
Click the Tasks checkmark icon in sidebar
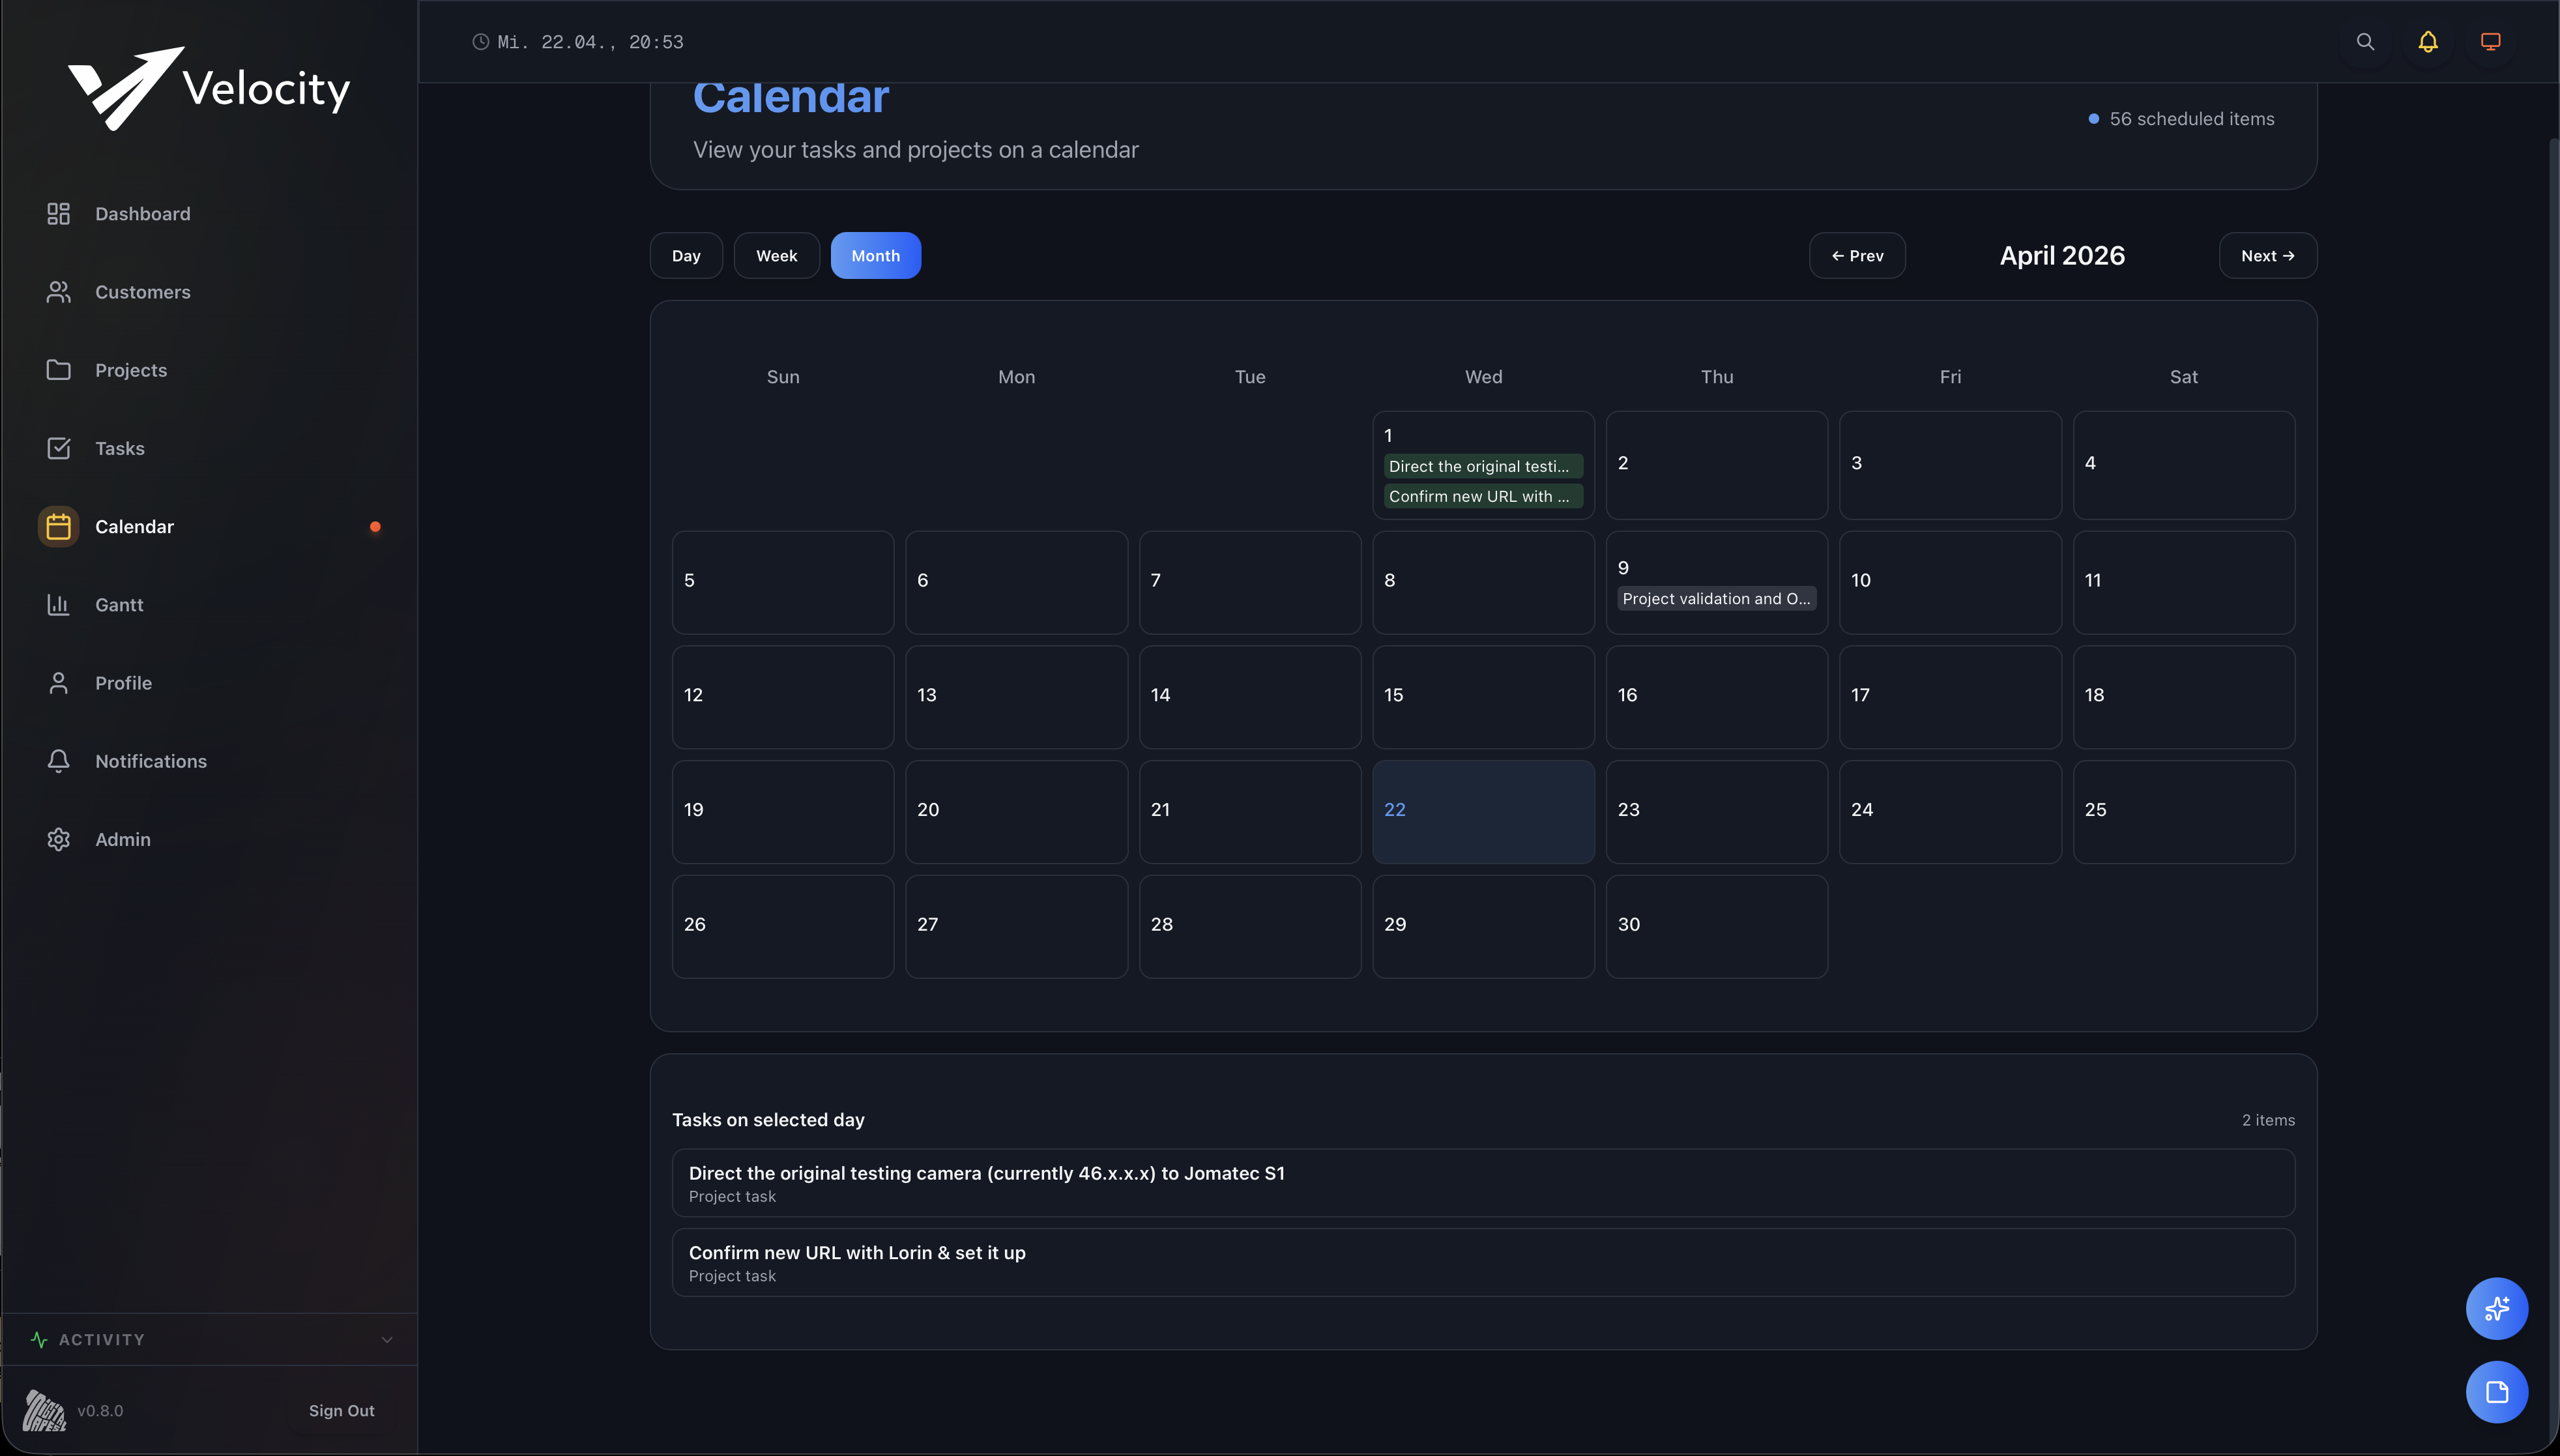click(58, 448)
